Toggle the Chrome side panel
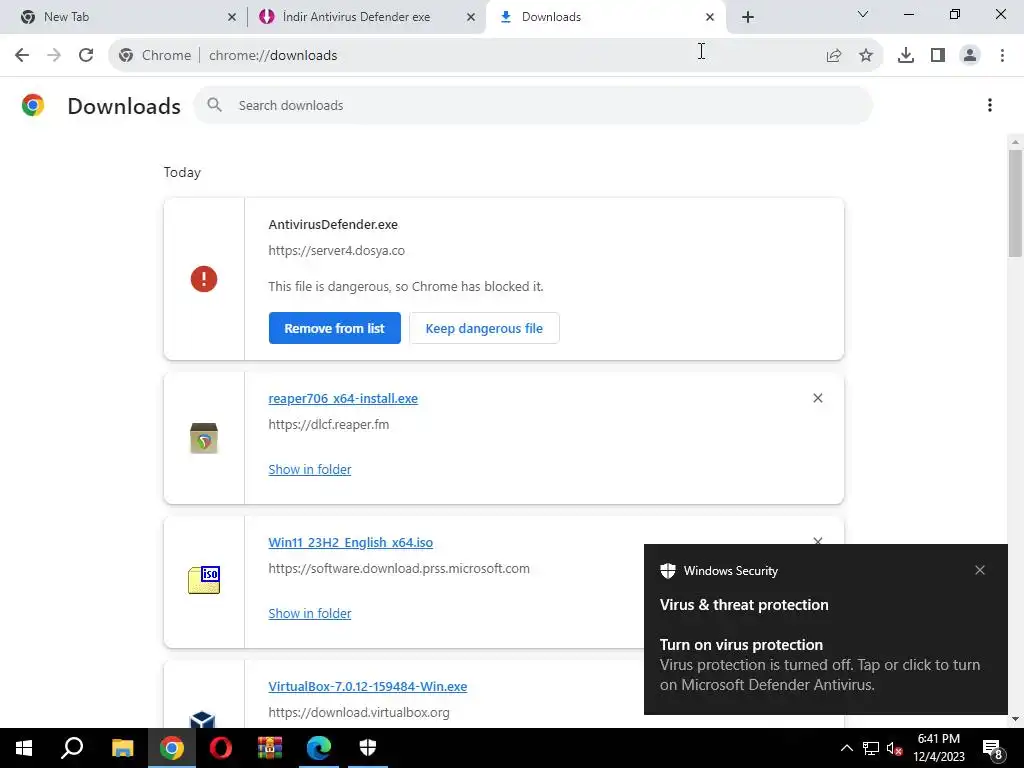The height and width of the screenshot is (768, 1024). point(938,56)
